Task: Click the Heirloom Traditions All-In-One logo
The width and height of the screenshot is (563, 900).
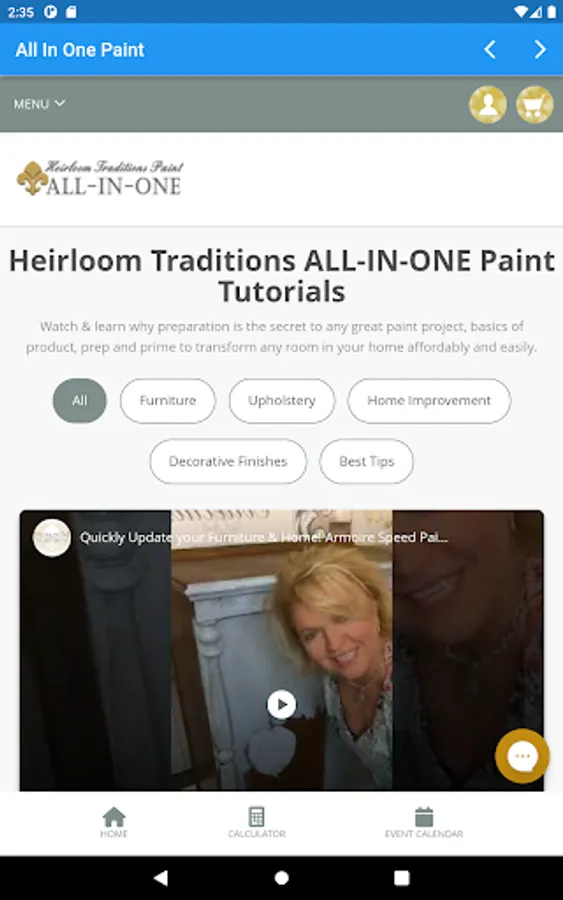Action: (x=100, y=178)
